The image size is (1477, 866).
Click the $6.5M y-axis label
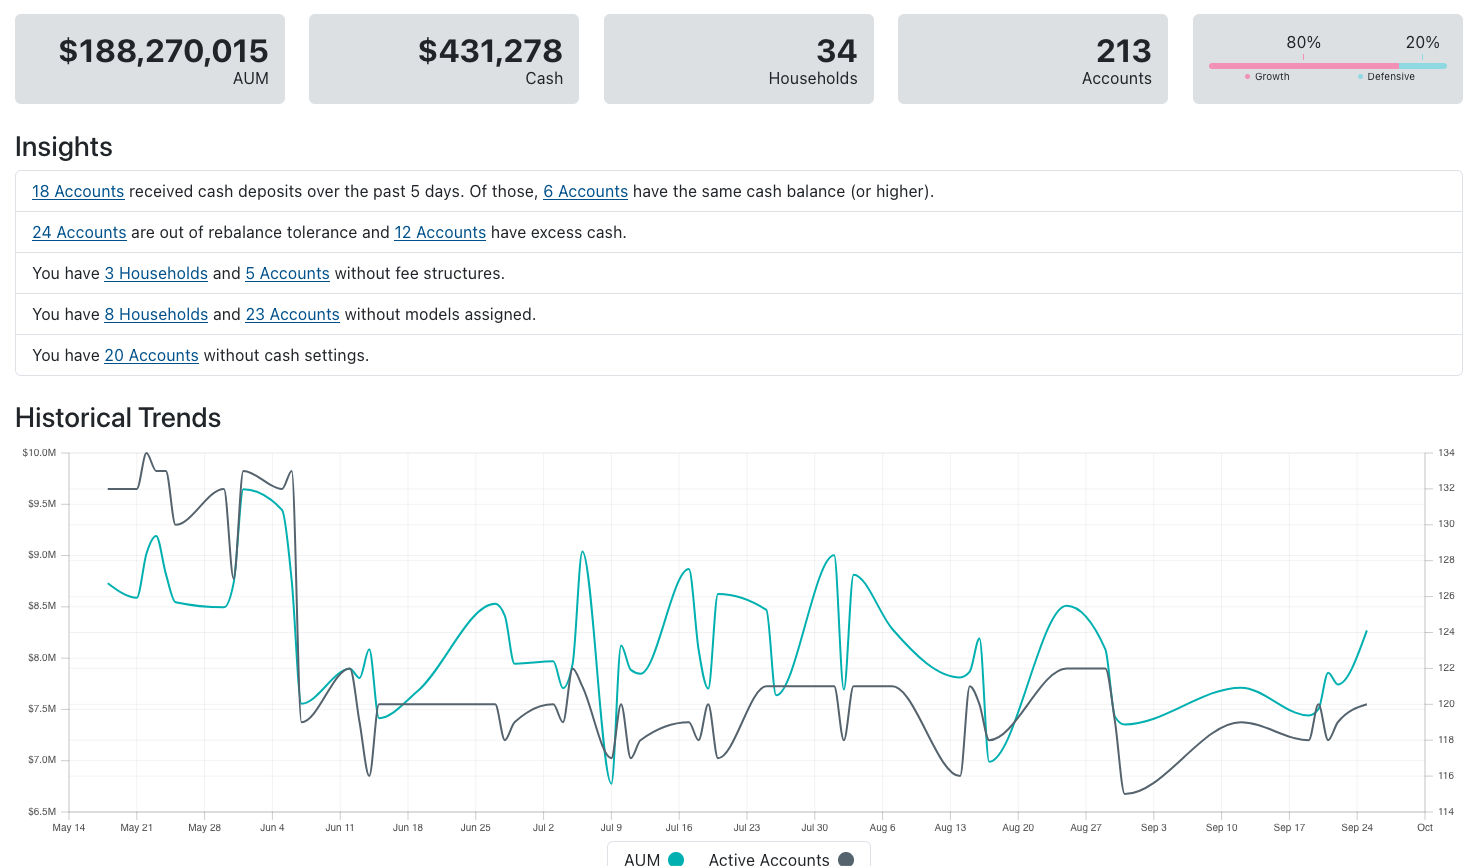click(x=42, y=812)
